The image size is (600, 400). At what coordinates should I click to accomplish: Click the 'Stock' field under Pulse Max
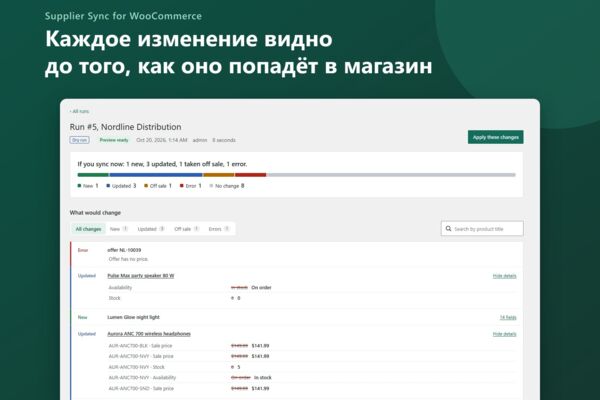pyautogui.click(x=114, y=298)
